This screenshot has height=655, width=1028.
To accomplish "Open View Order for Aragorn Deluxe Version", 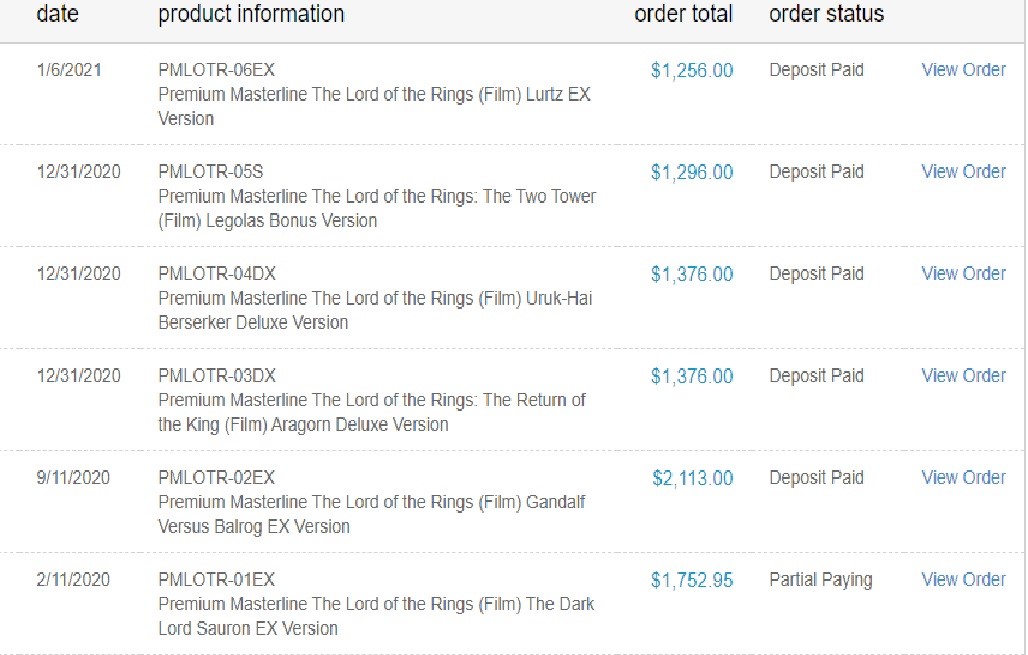I will (963, 375).
